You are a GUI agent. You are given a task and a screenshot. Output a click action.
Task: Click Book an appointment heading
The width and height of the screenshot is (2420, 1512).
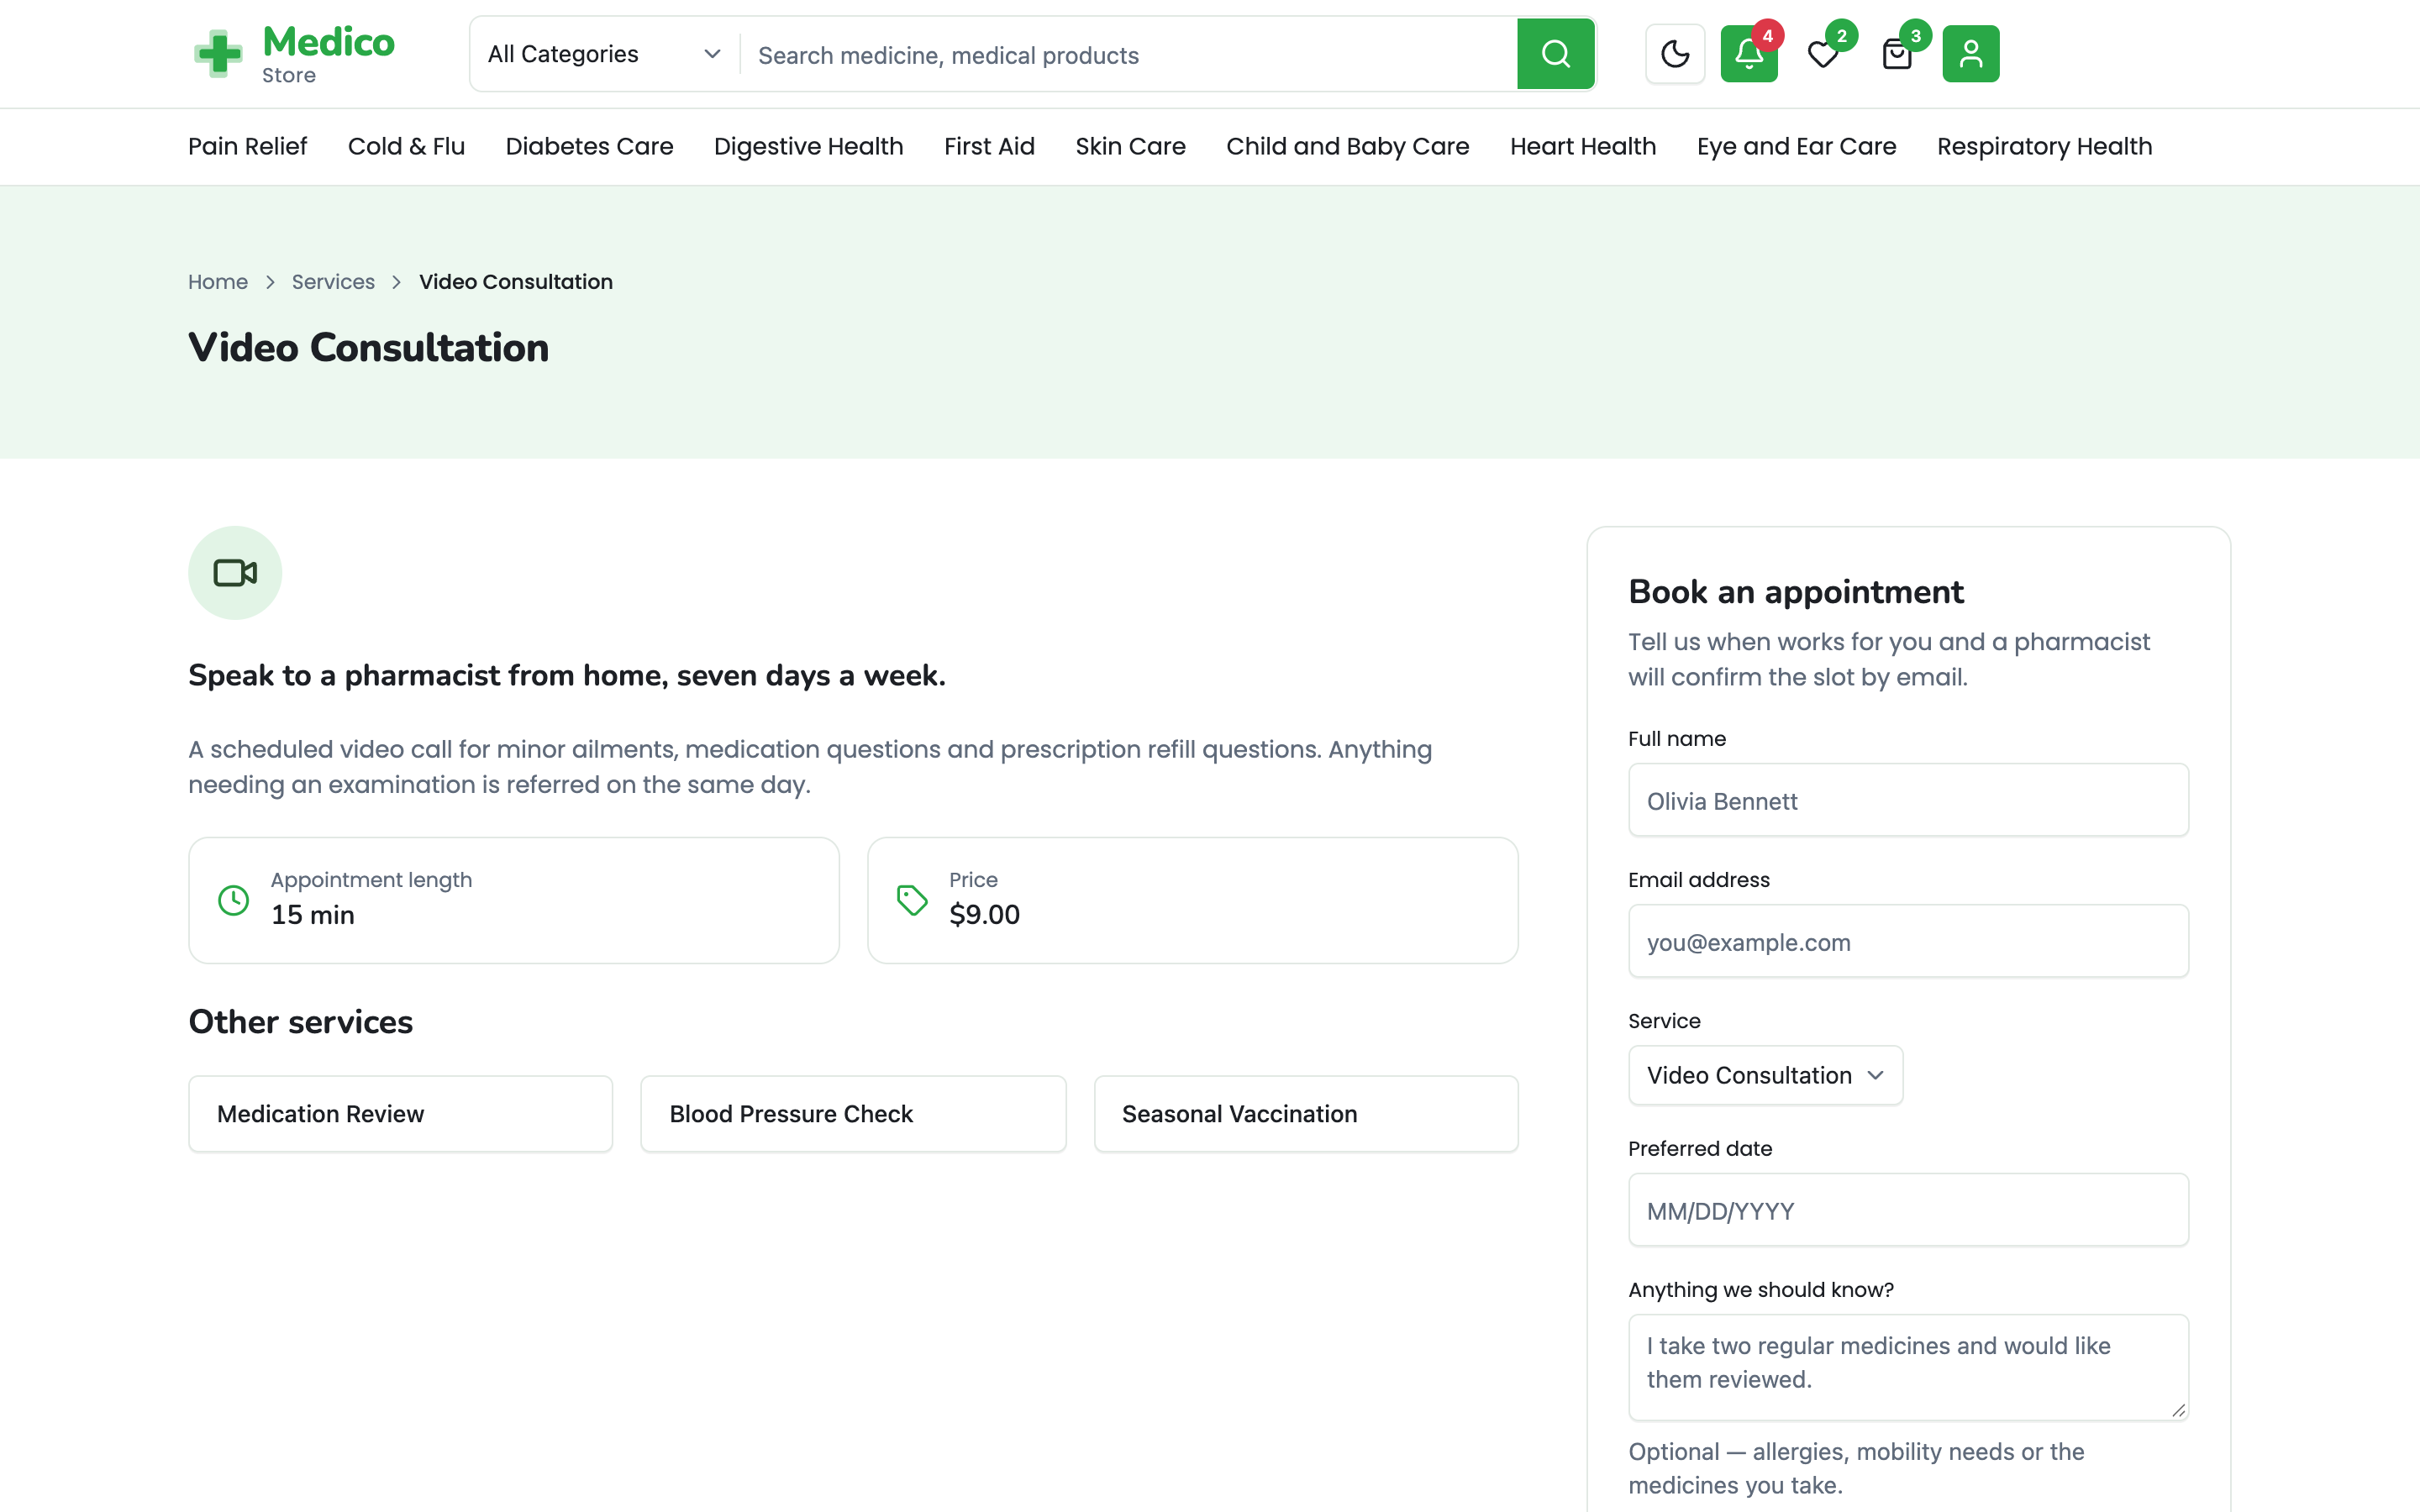1796,592
